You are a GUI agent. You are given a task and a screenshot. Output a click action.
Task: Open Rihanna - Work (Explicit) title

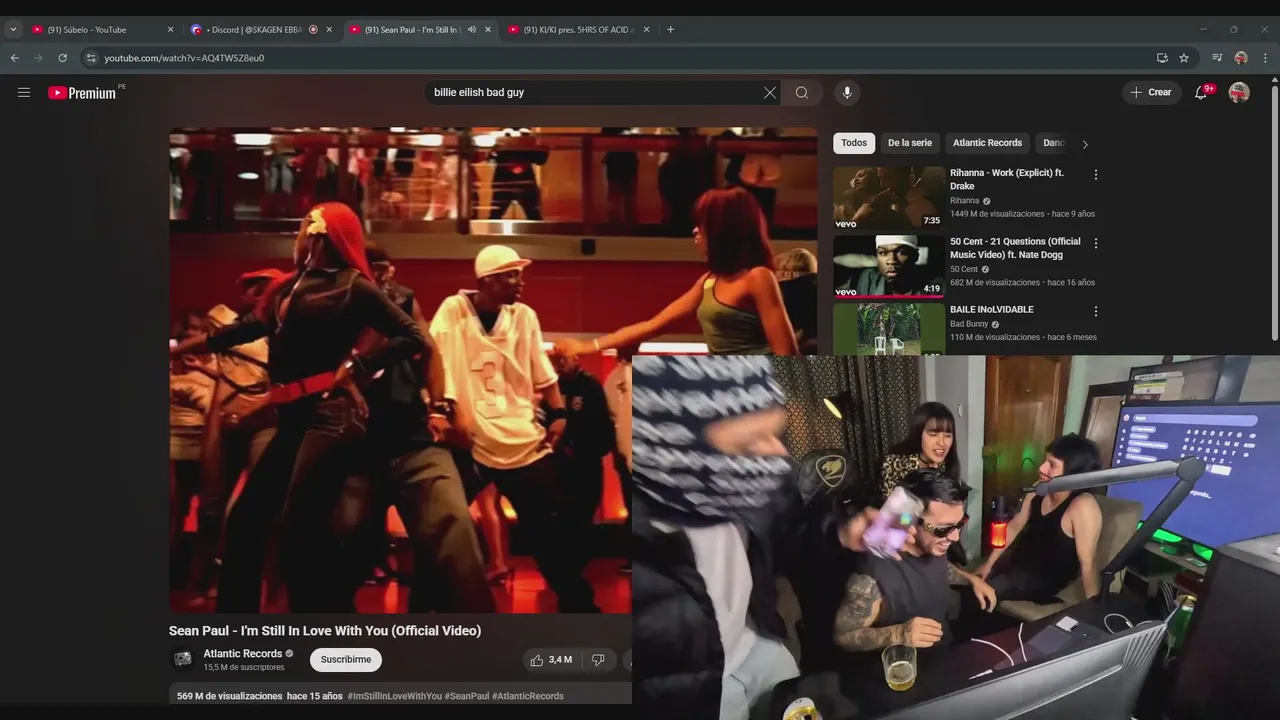[1007, 180]
